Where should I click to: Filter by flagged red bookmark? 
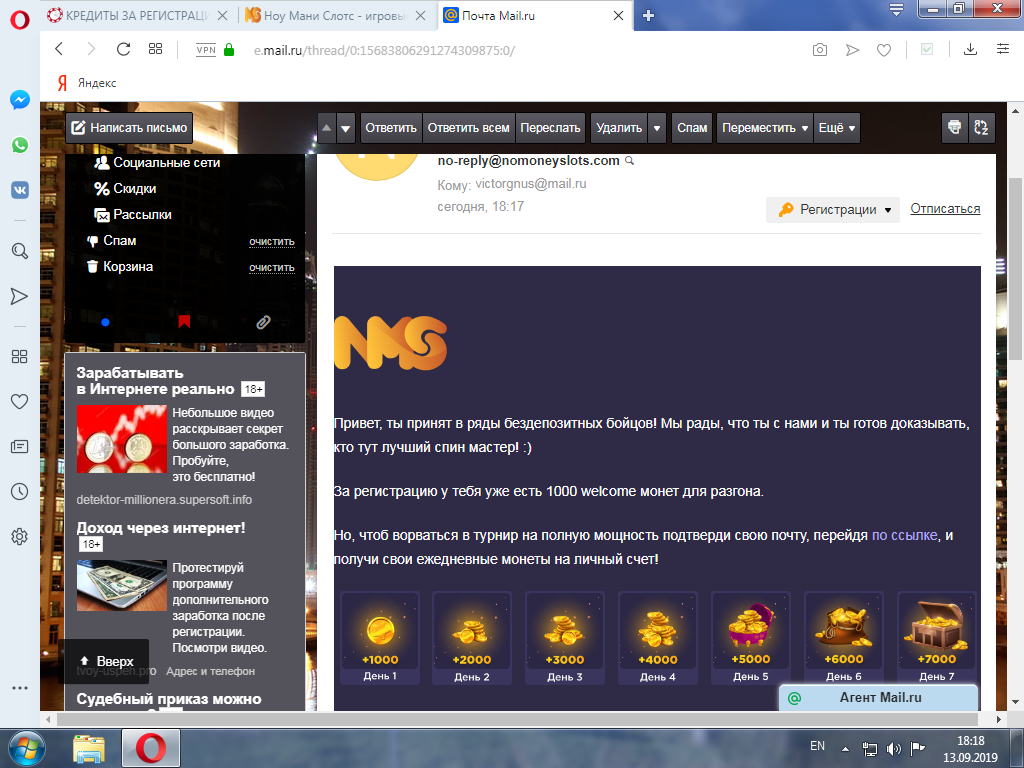(x=184, y=321)
